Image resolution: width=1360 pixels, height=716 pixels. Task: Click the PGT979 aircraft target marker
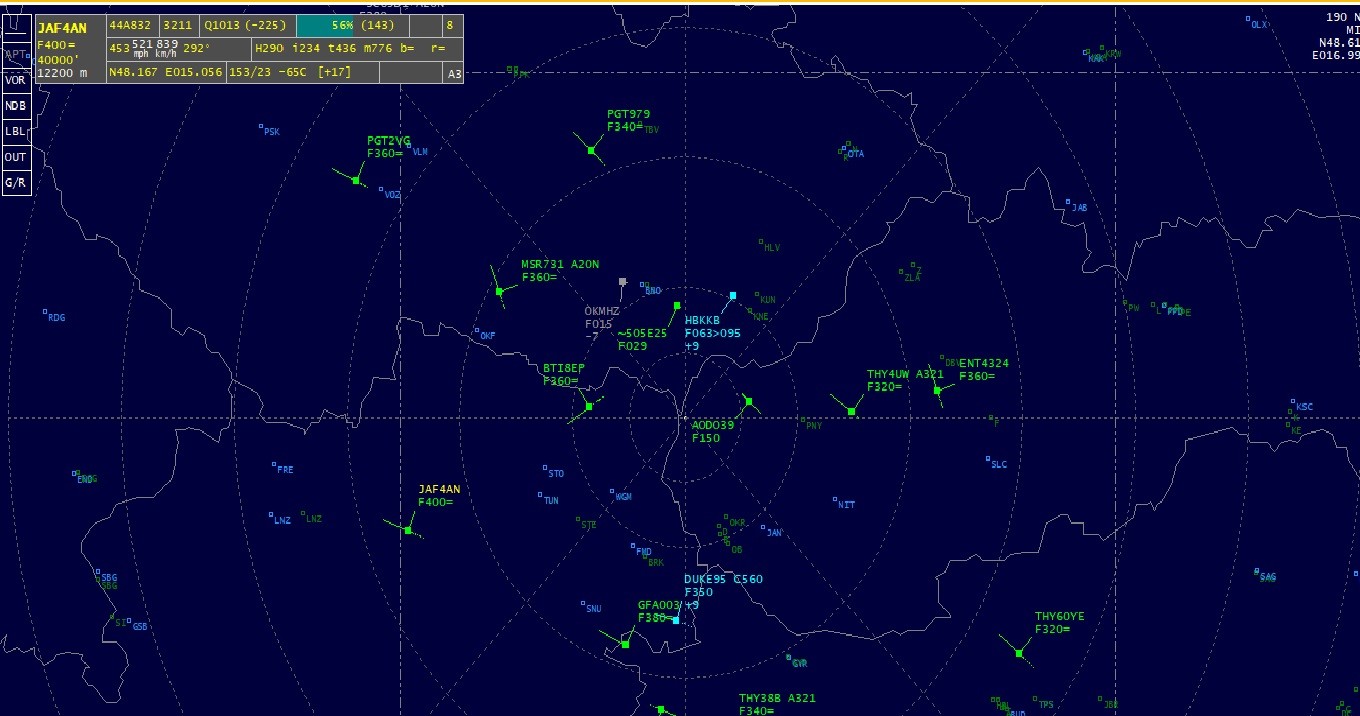coord(592,151)
